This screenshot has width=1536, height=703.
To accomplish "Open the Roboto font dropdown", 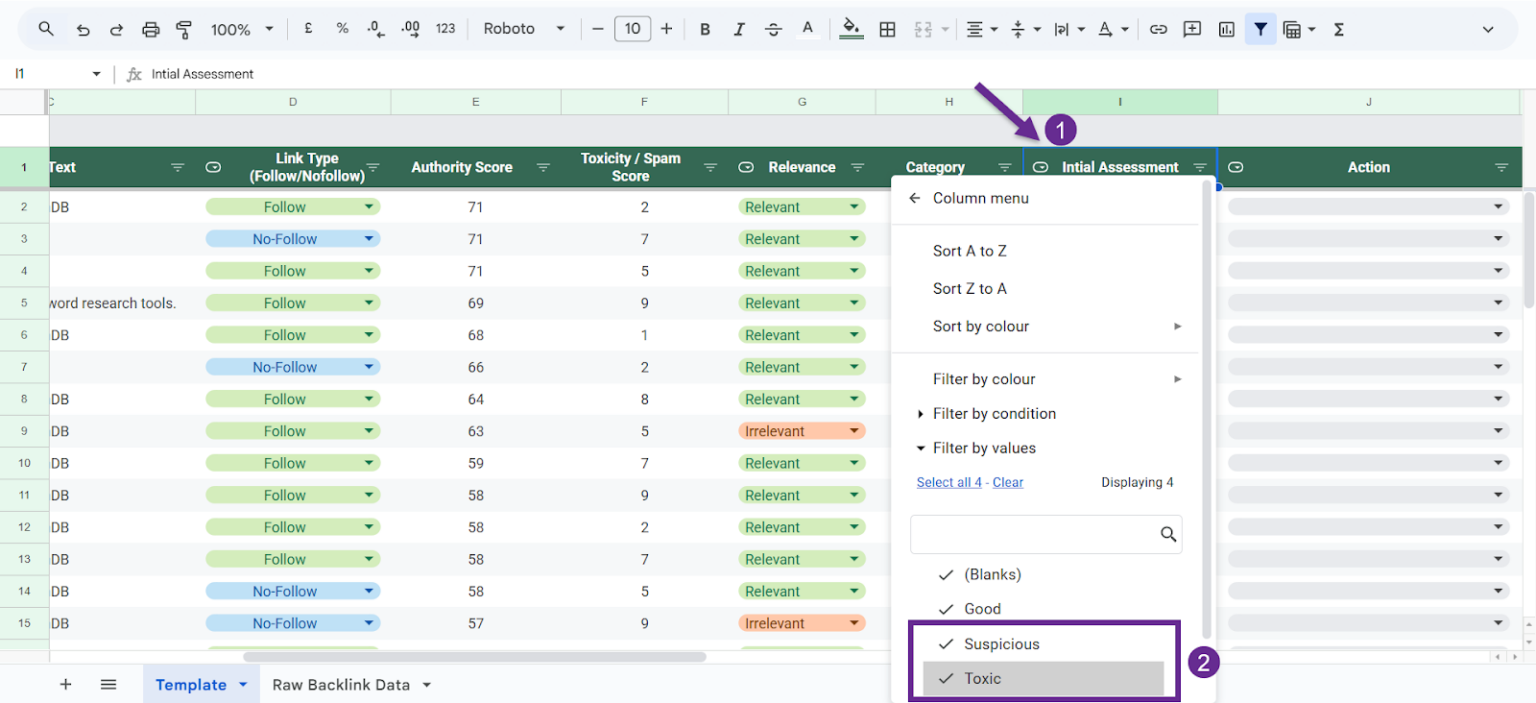I will tap(524, 29).
